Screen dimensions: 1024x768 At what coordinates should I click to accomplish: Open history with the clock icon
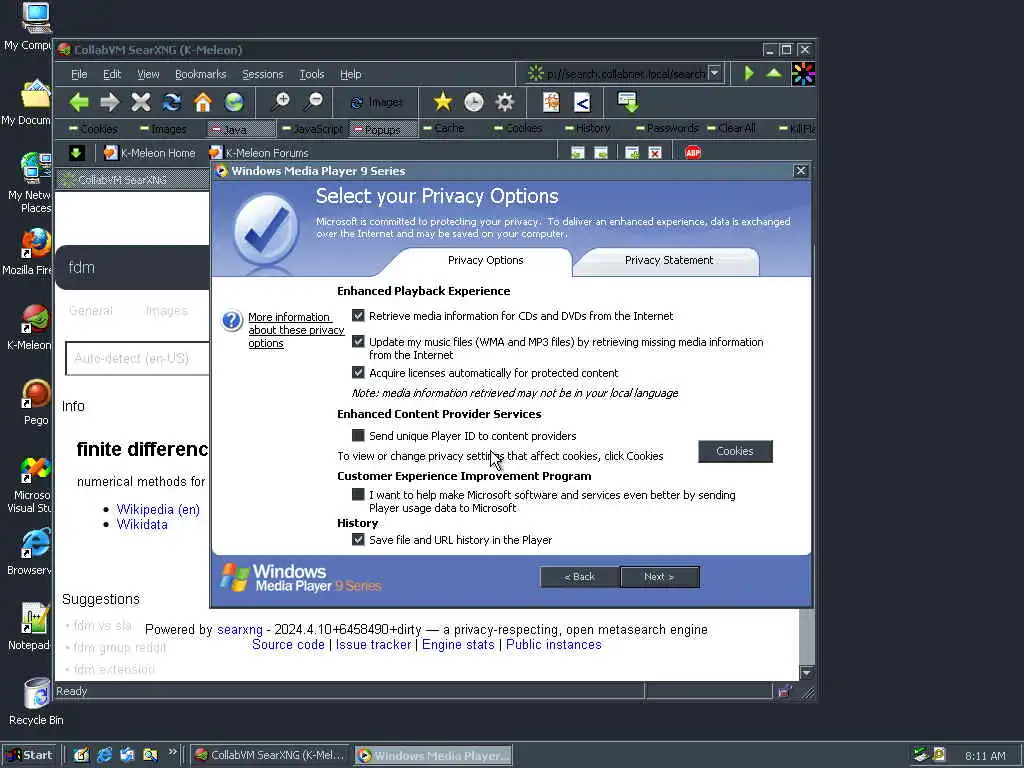[x=473, y=102]
